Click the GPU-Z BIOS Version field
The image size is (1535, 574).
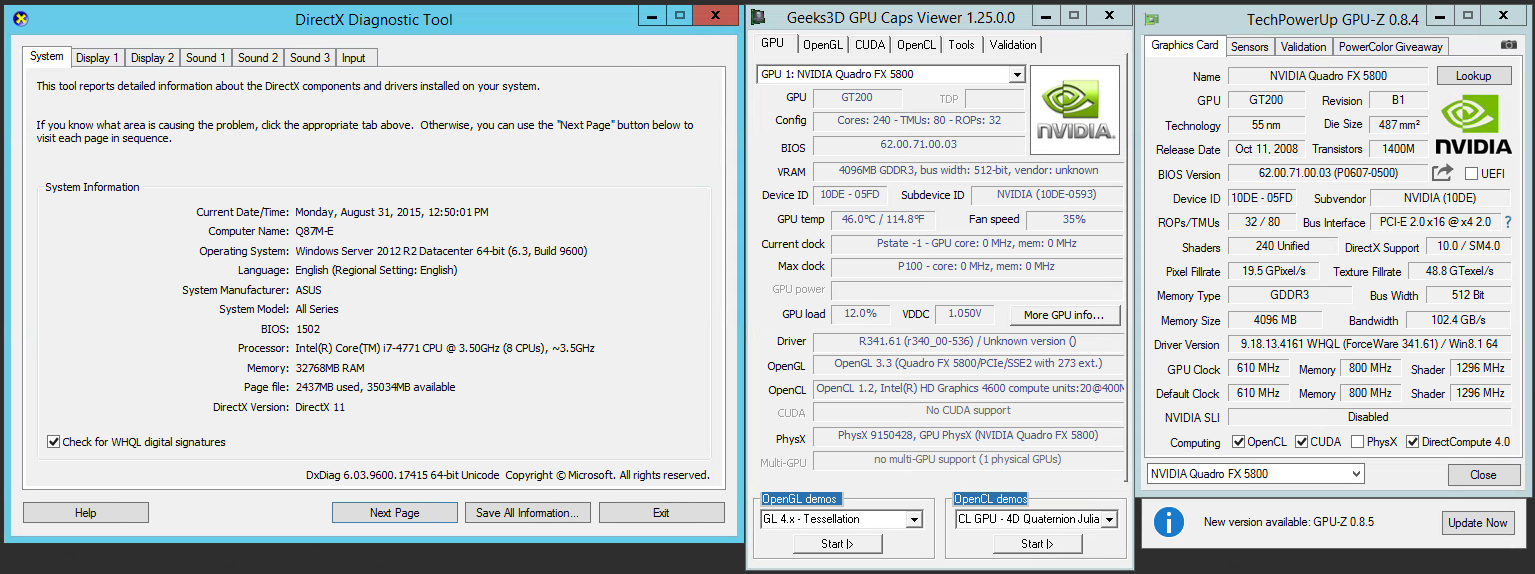[x=1327, y=174]
